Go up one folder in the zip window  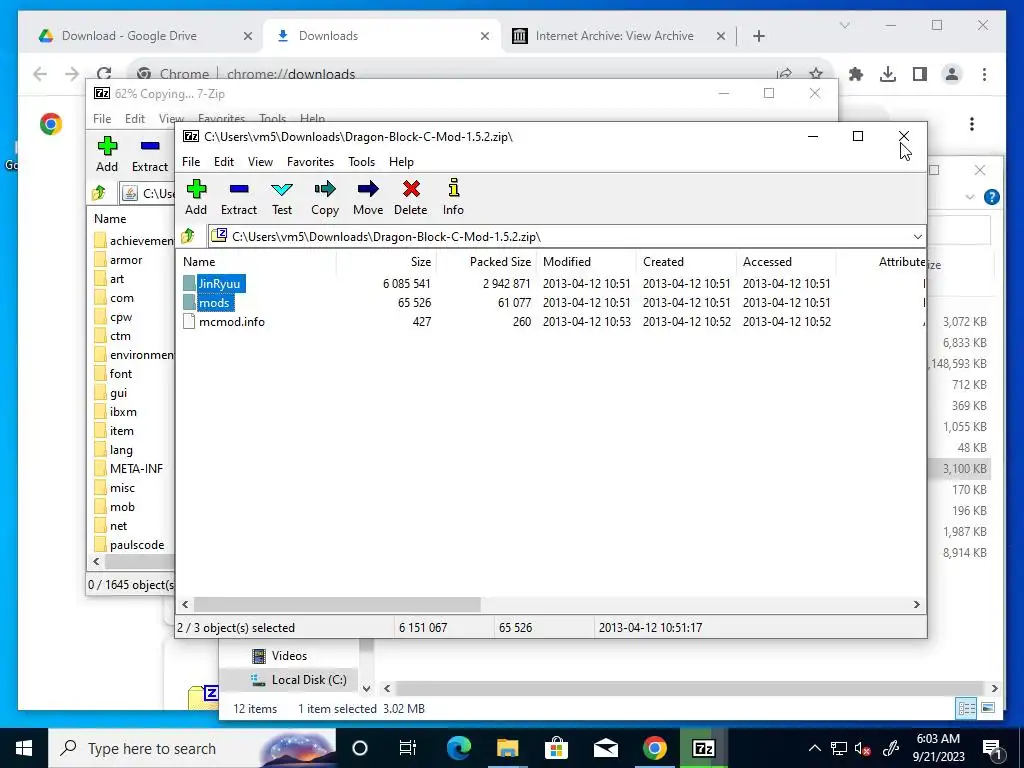188,236
